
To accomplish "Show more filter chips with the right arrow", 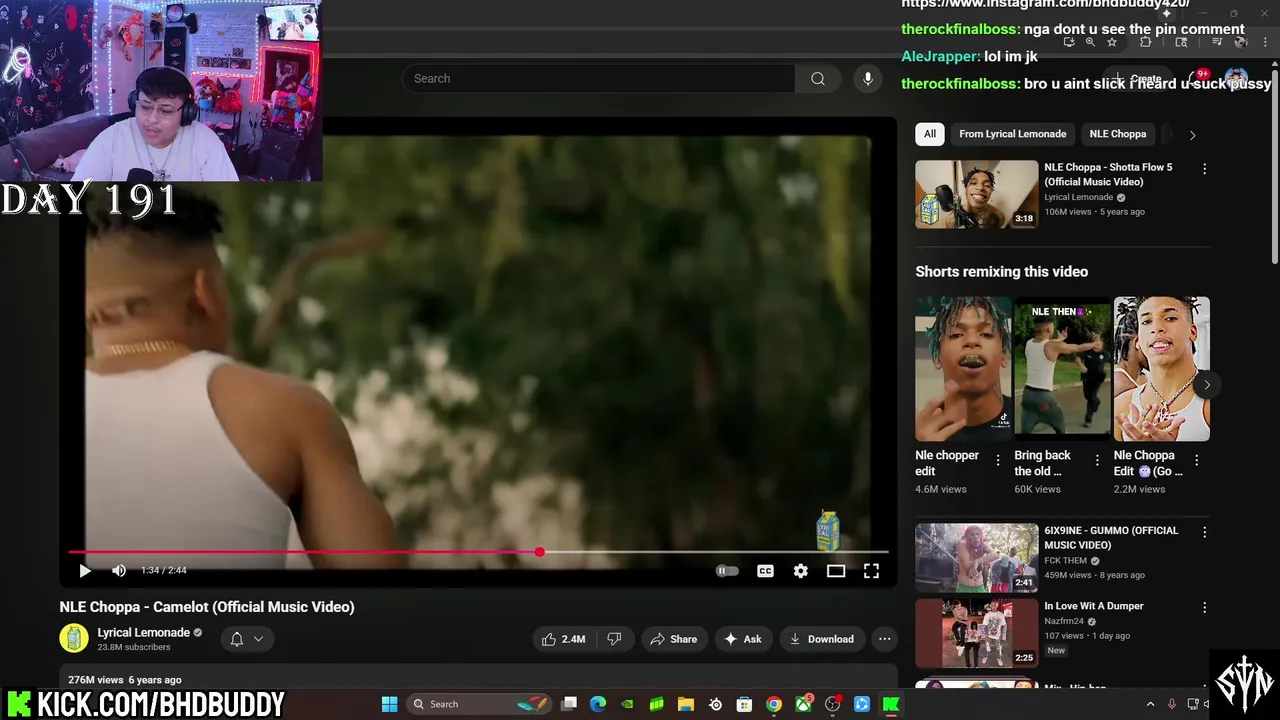I will pyautogui.click(x=1192, y=134).
